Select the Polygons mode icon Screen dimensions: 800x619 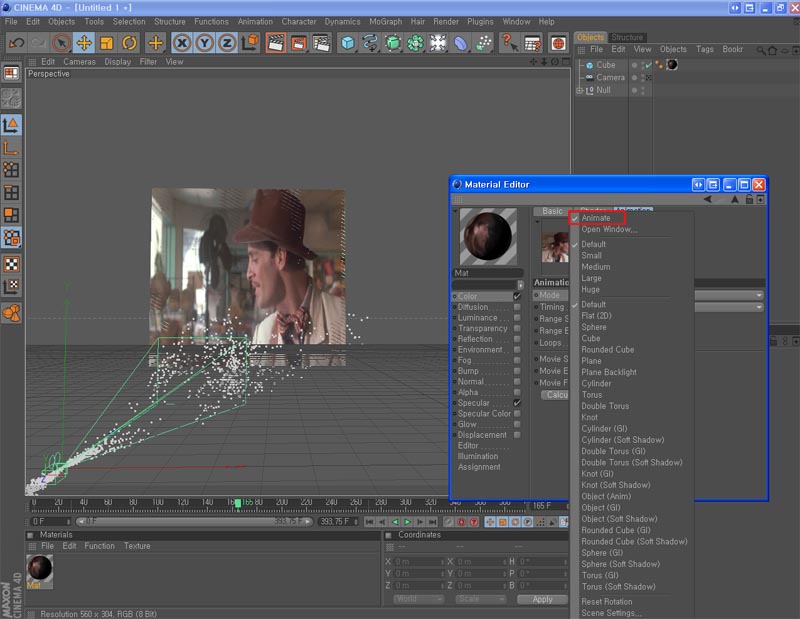pos(11,215)
